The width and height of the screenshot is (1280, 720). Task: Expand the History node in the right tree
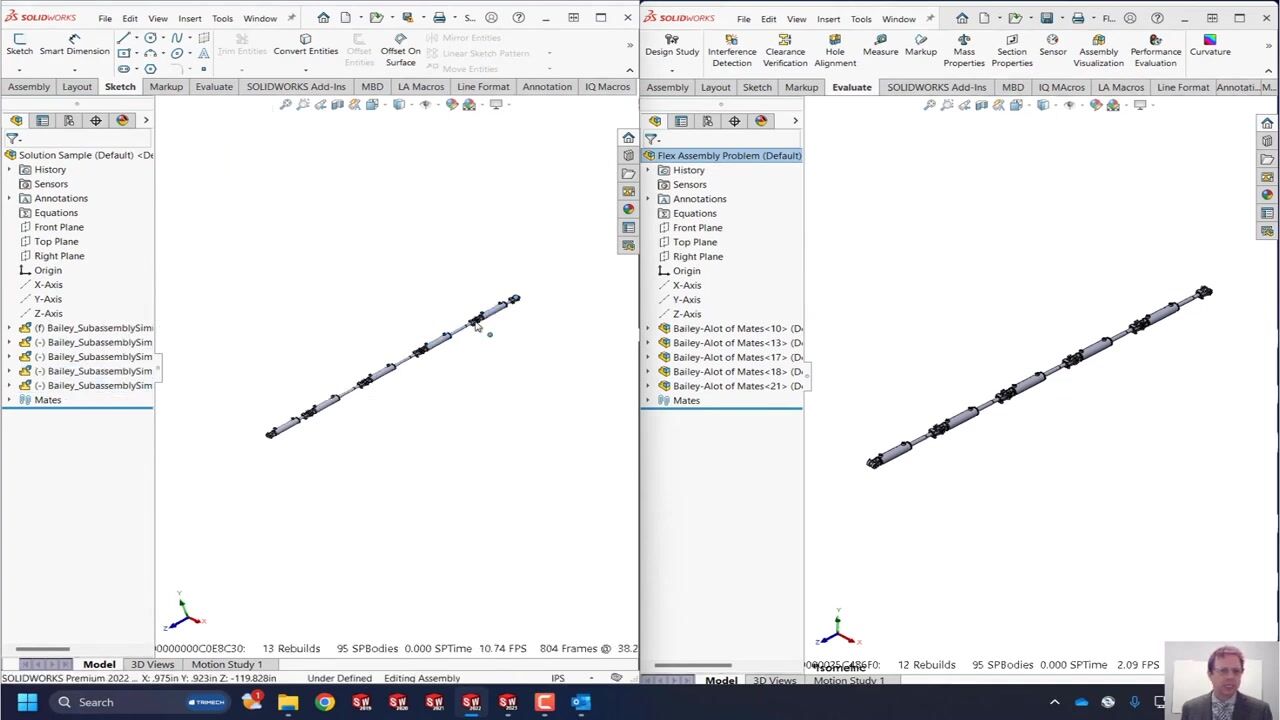pyautogui.click(x=648, y=171)
